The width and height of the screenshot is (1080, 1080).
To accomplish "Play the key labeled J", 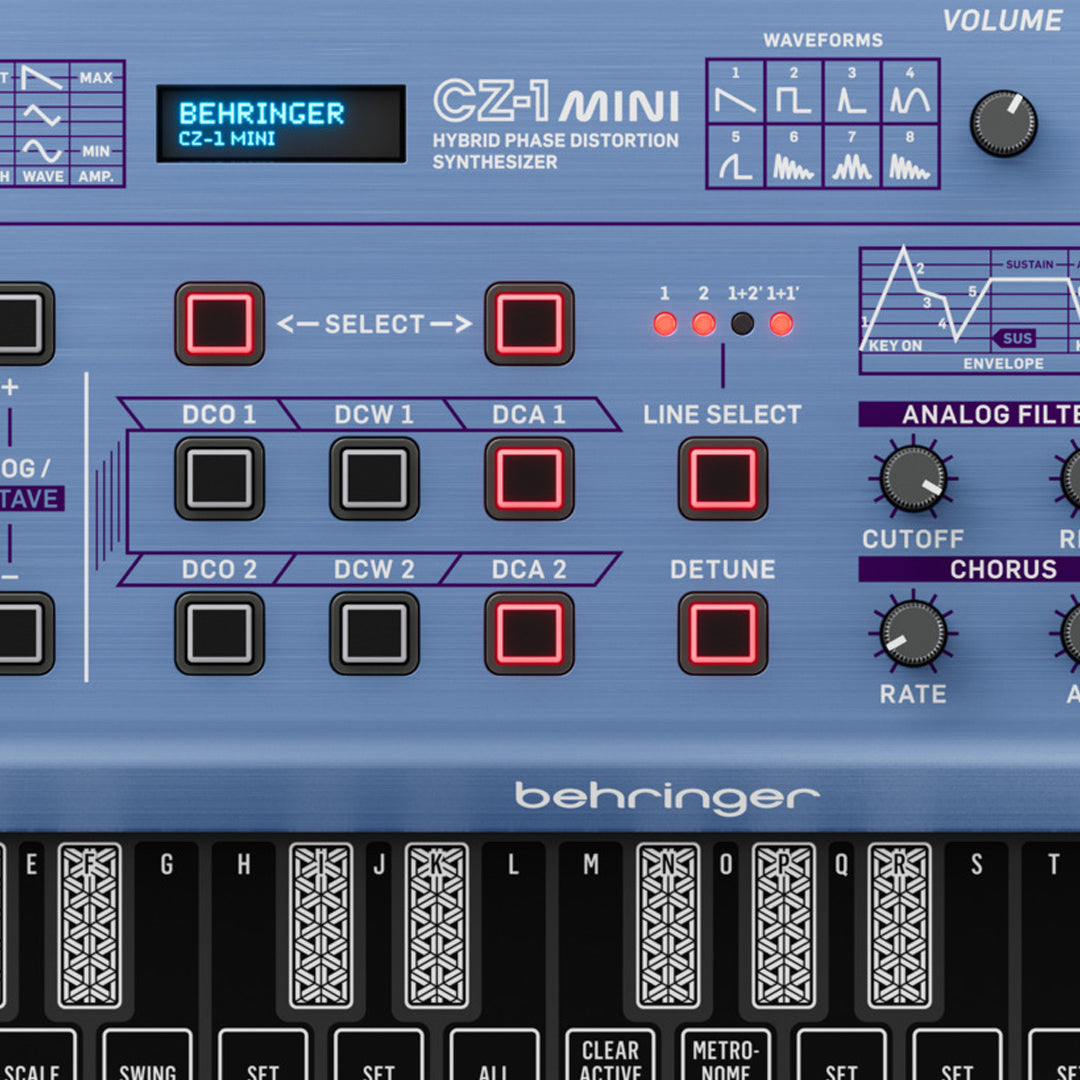I will (x=379, y=930).
